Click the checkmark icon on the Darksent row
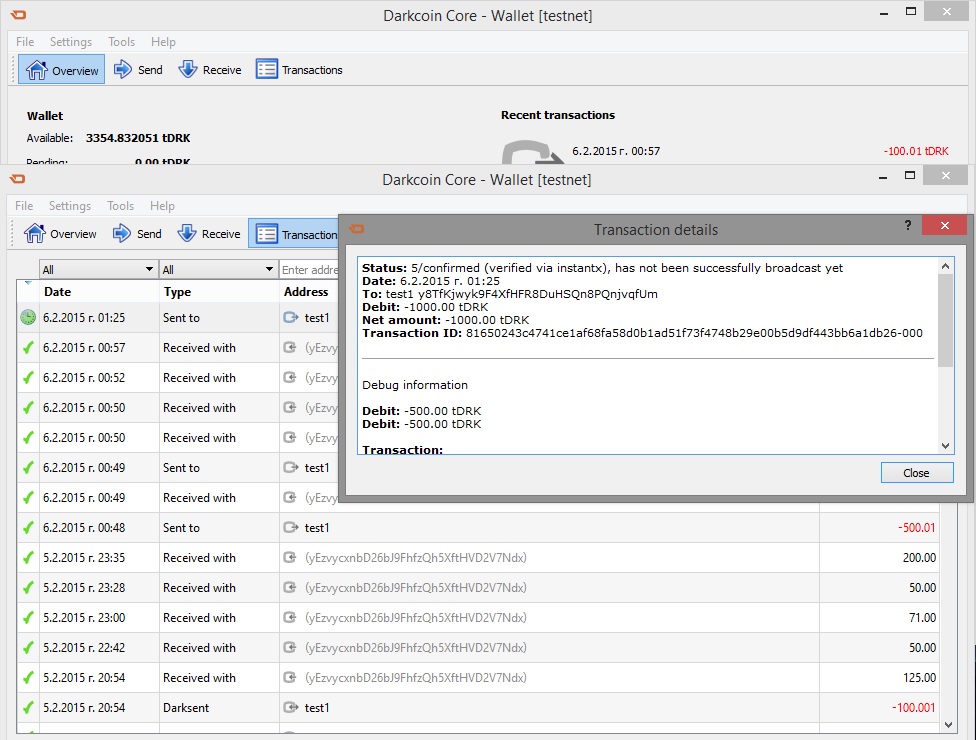 (x=28, y=708)
